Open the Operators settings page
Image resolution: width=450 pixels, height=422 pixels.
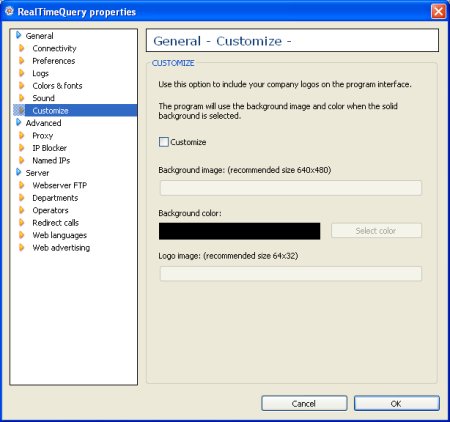coord(50,210)
